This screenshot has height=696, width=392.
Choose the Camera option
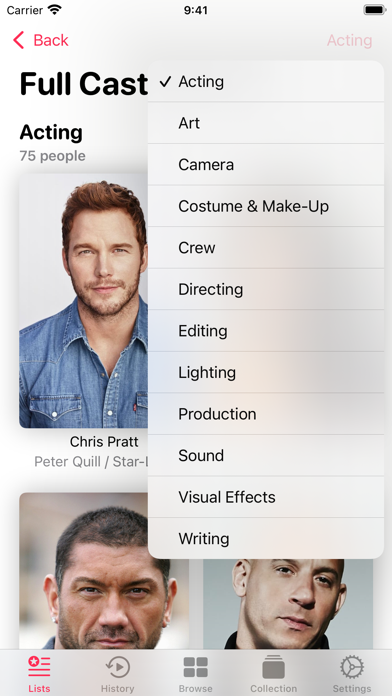click(x=266, y=165)
